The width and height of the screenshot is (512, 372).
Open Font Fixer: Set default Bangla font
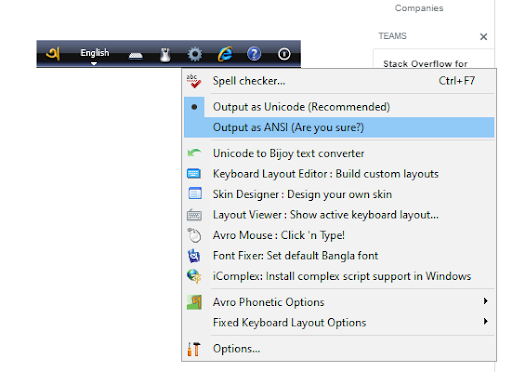point(339,256)
